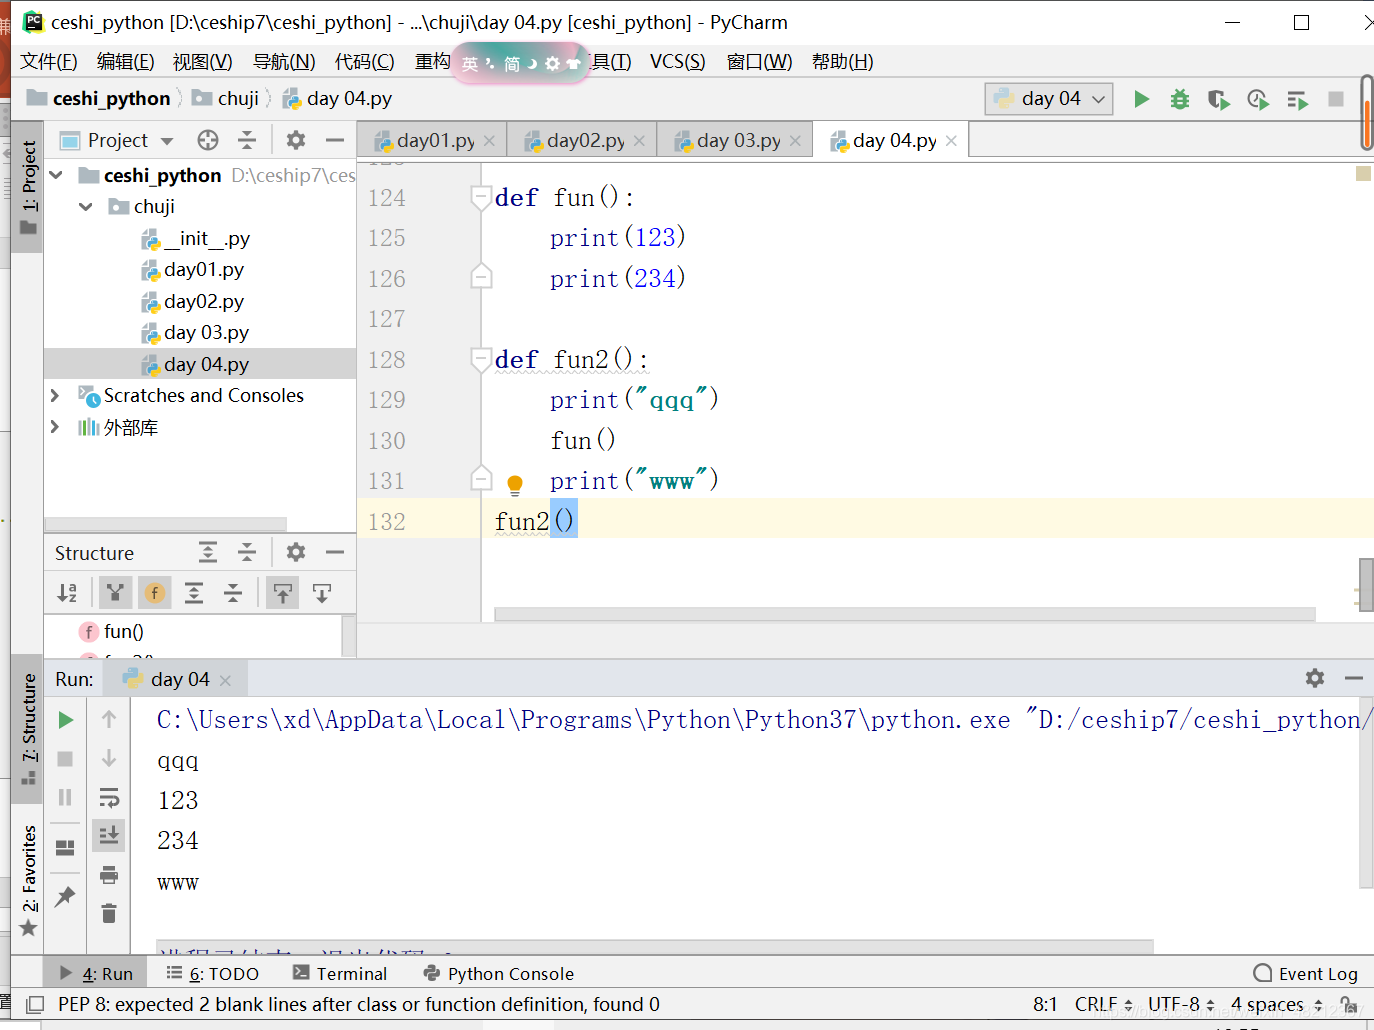Viewport: 1374px width, 1030px height.
Task: Toggle autoscroll to source in Structure
Action: tap(283, 593)
